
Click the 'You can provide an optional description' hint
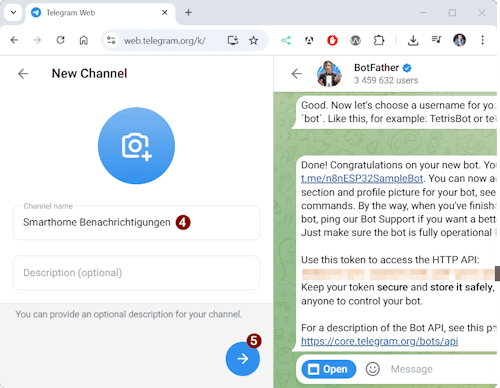pos(129,314)
